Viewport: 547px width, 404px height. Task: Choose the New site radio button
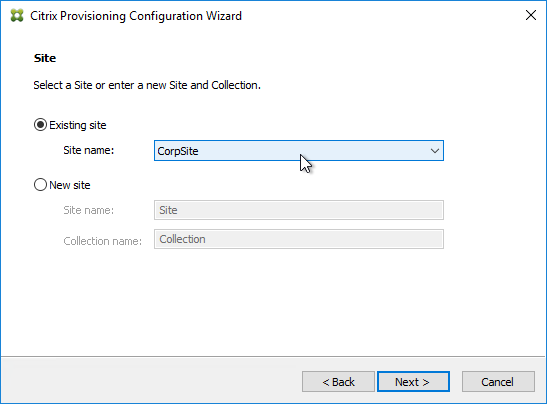pyautogui.click(x=40, y=185)
